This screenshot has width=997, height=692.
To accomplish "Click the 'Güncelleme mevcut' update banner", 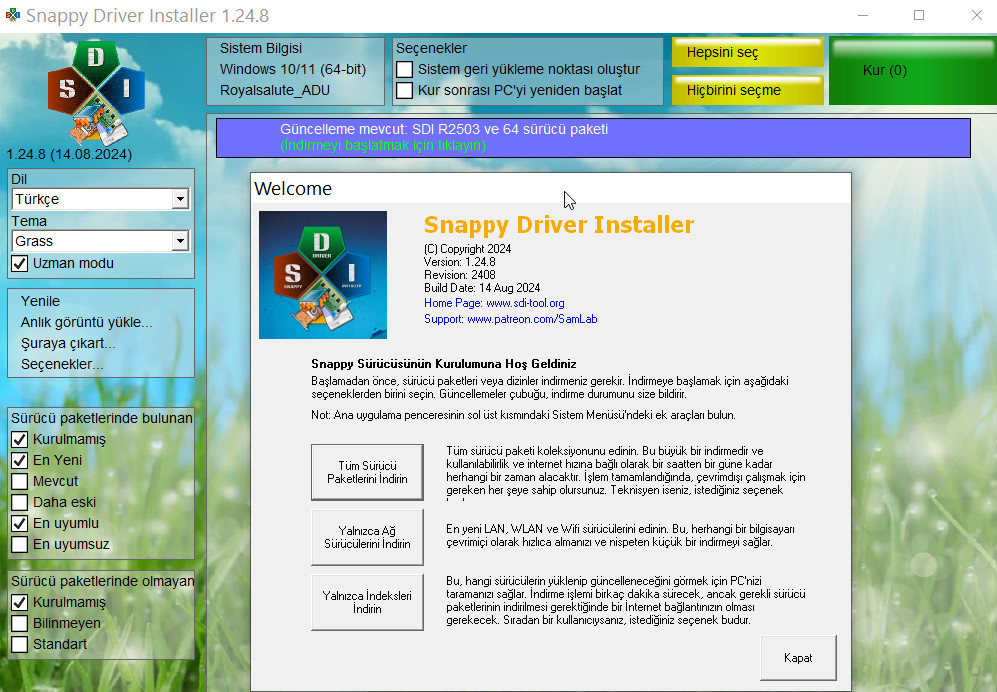I will (593, 137).
